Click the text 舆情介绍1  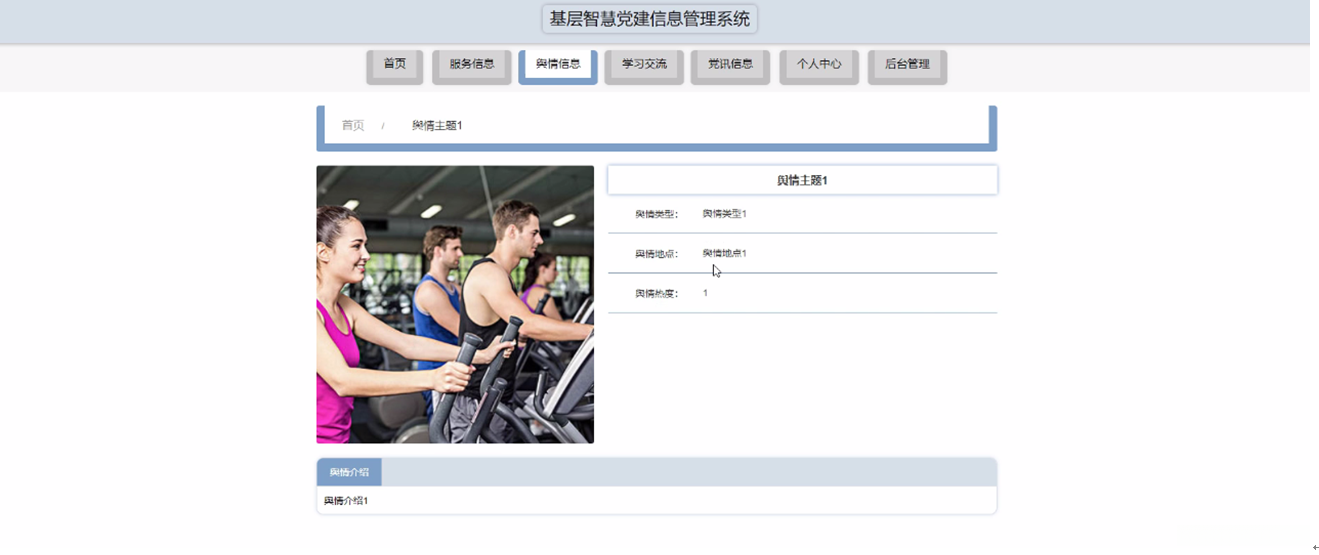346,500
